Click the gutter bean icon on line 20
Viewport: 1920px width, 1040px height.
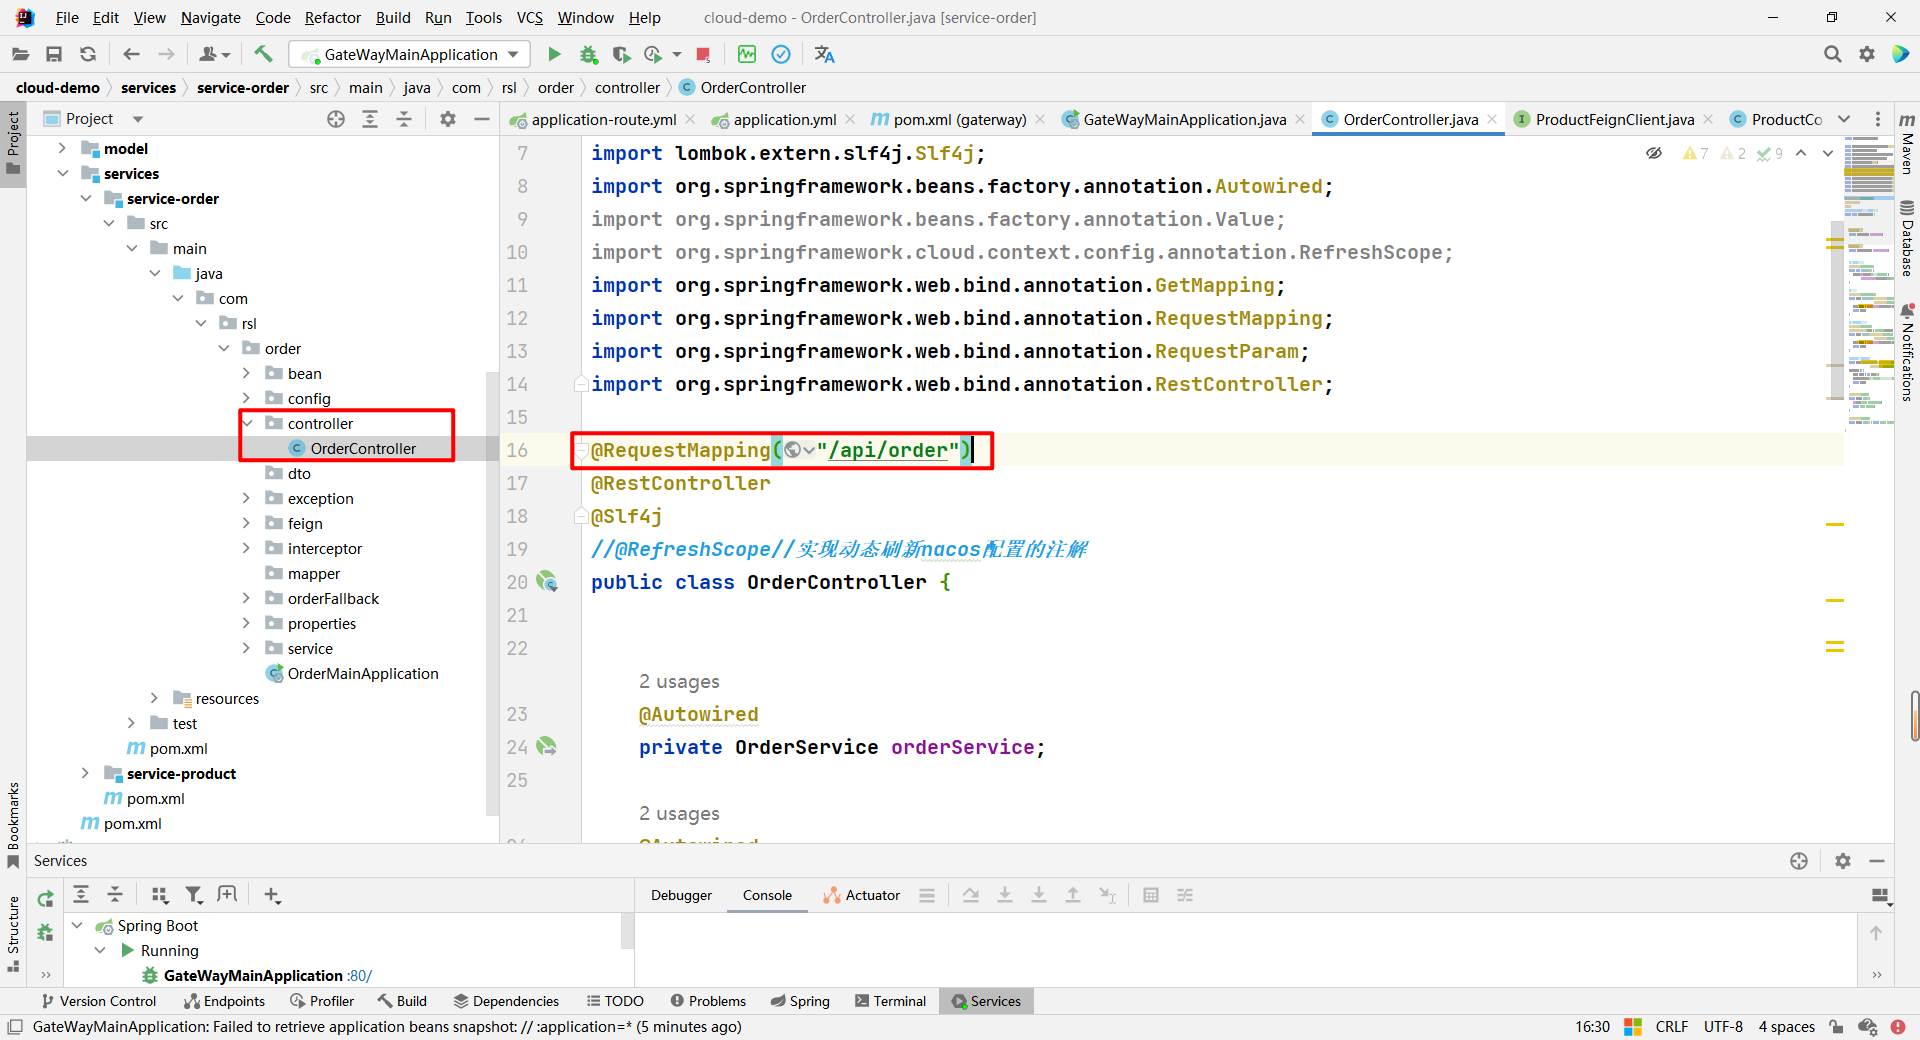(x=547, y=581)
